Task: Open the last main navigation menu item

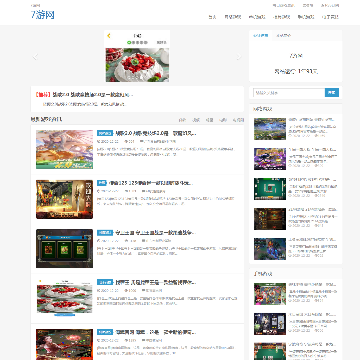Action: click(330, 17)
